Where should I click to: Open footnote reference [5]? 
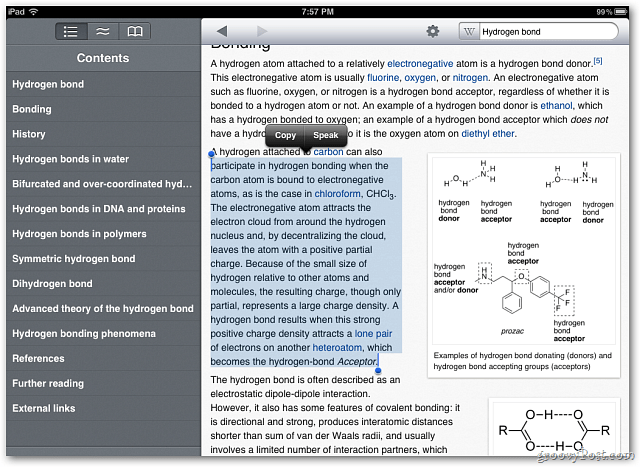[x=598, y=61]
